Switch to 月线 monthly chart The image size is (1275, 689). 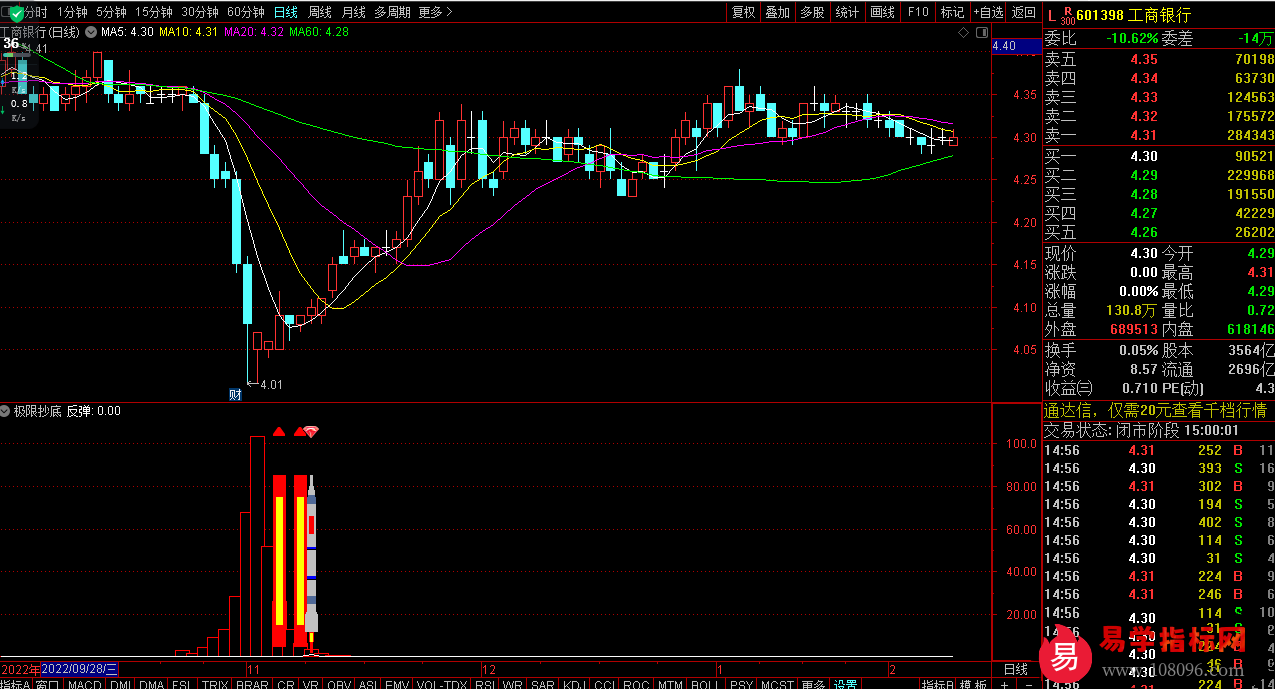(353, 12)
